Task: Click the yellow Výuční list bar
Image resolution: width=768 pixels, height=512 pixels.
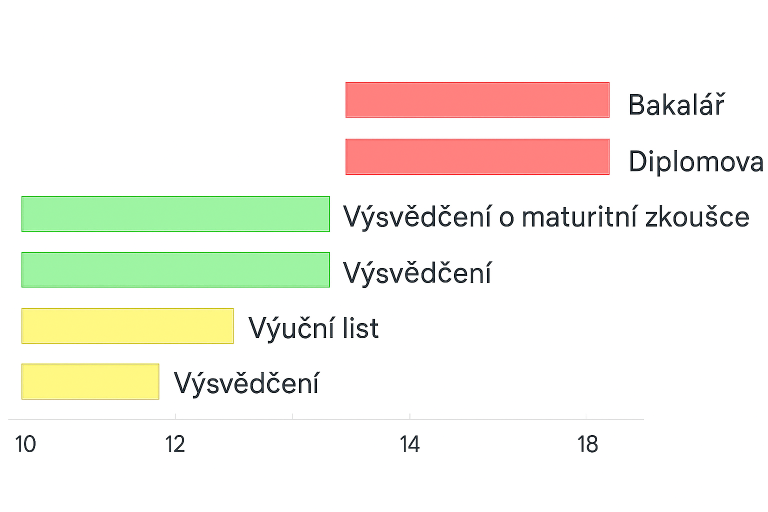Action: click(x=127, y=326)
